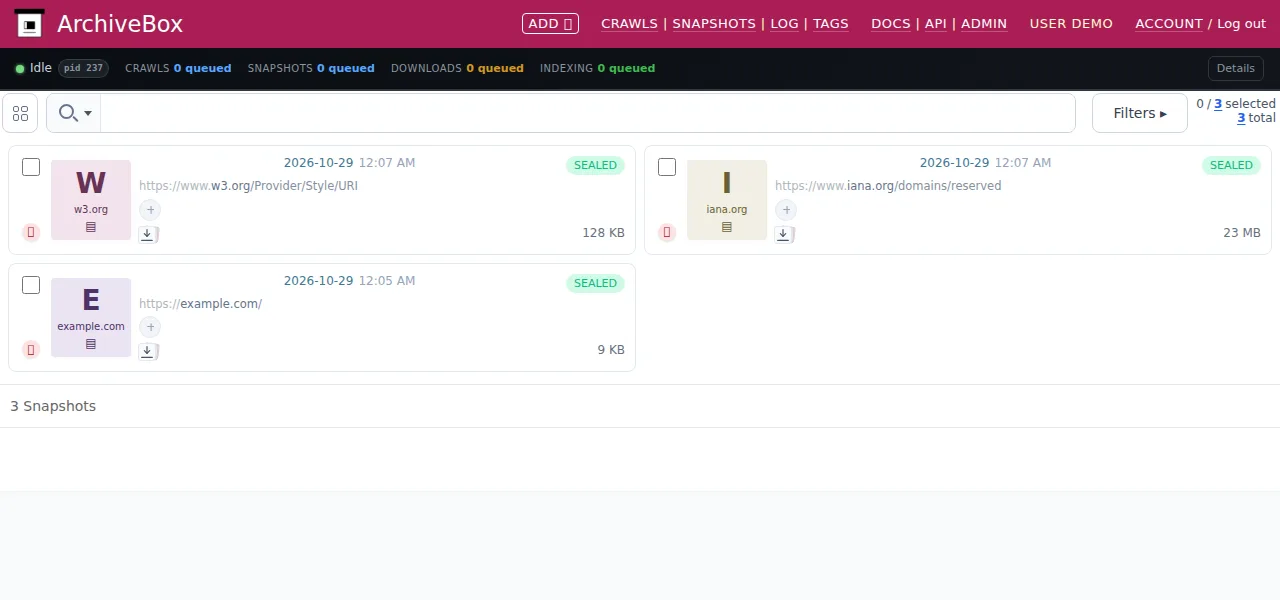The width and height of the screenshot is (1280, 600).
Task: Go to the TAGS menu item
Action: (830, 23)
